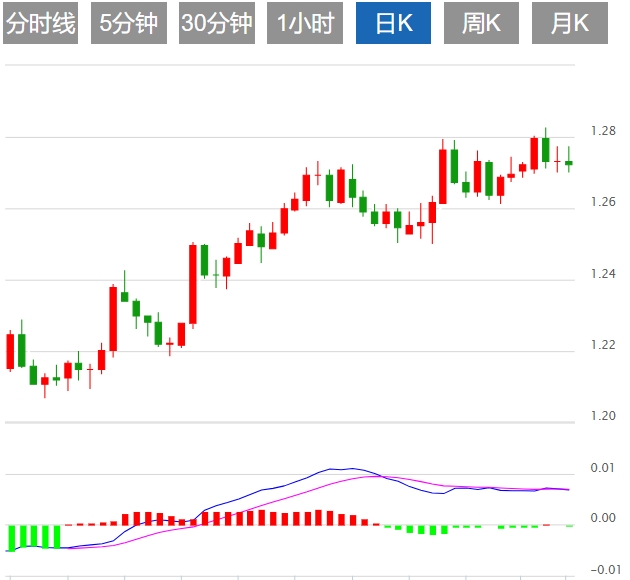This screenshot has height=580, width=630.
Task: Click the leftmost green MACD histogram bar
Action: point(11,537)
